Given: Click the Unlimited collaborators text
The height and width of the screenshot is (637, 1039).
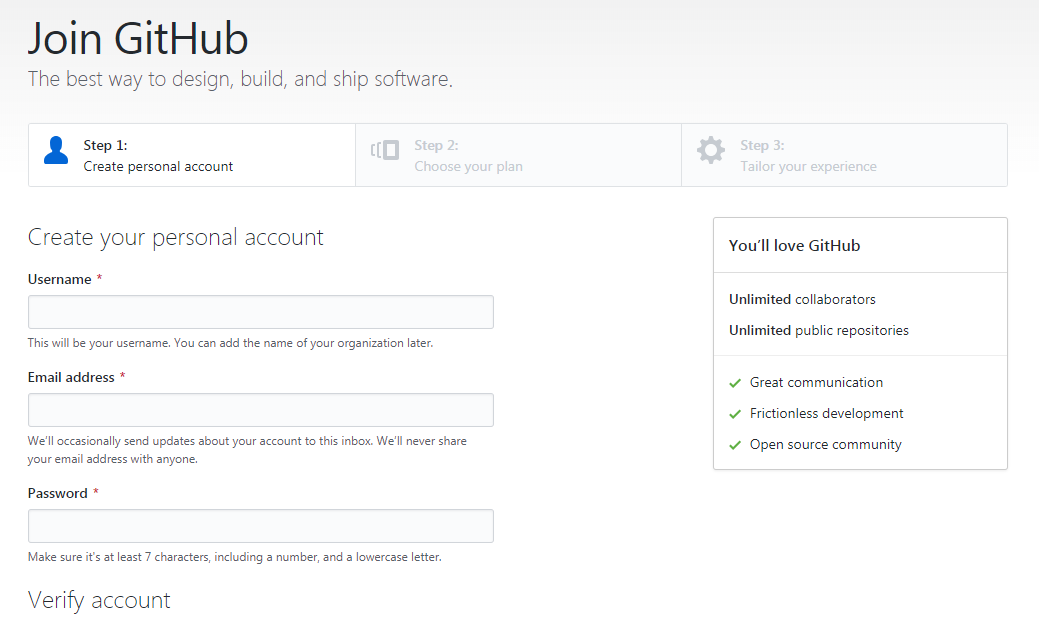Looking at the screenshot, I should pyautogui.click(x=802, y=300).
